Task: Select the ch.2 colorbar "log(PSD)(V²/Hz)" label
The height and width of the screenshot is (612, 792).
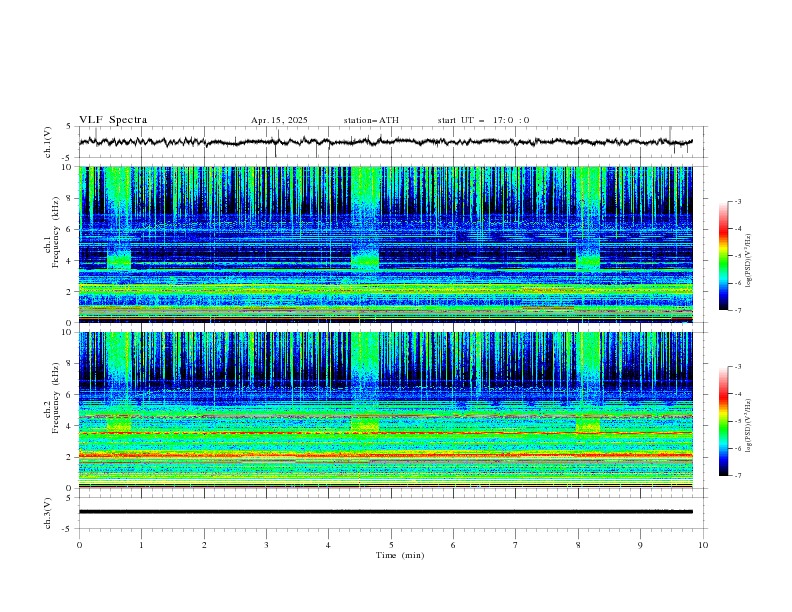Action: tap(749, 426)
